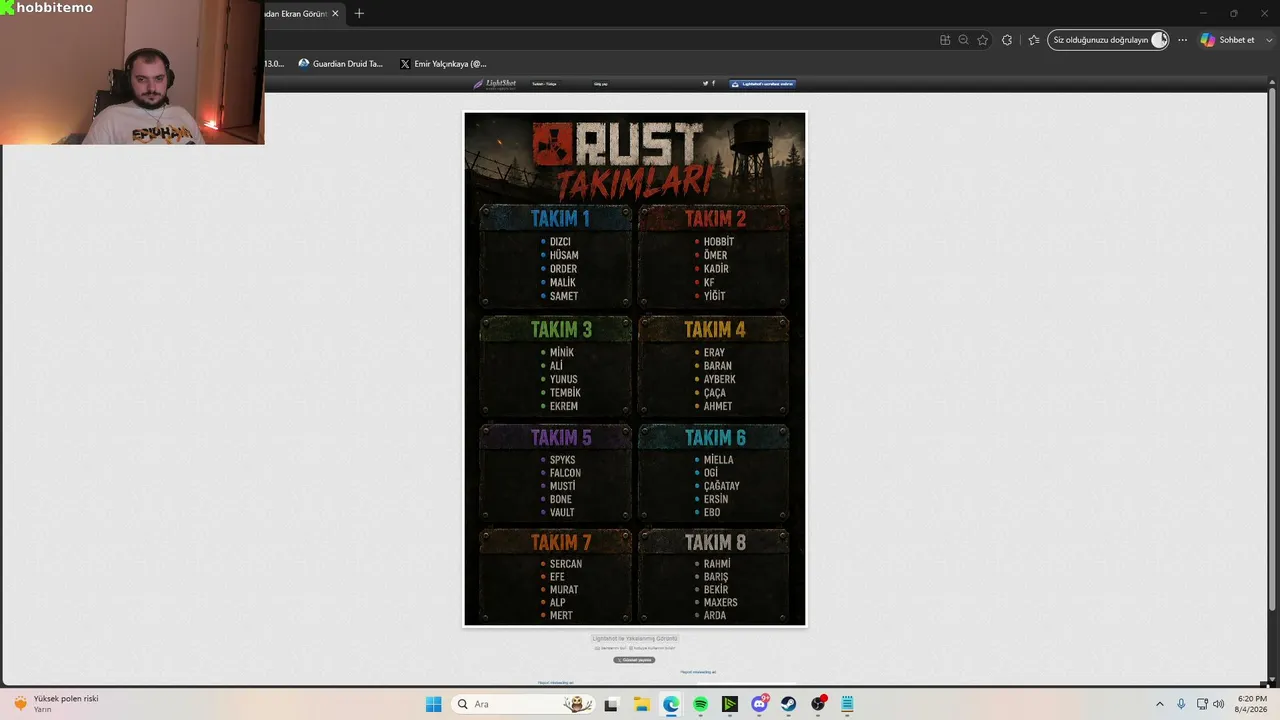Screen dimensions: 1280x720
Task: Click the zoom out magnifier icon
Action: [963, 40]
